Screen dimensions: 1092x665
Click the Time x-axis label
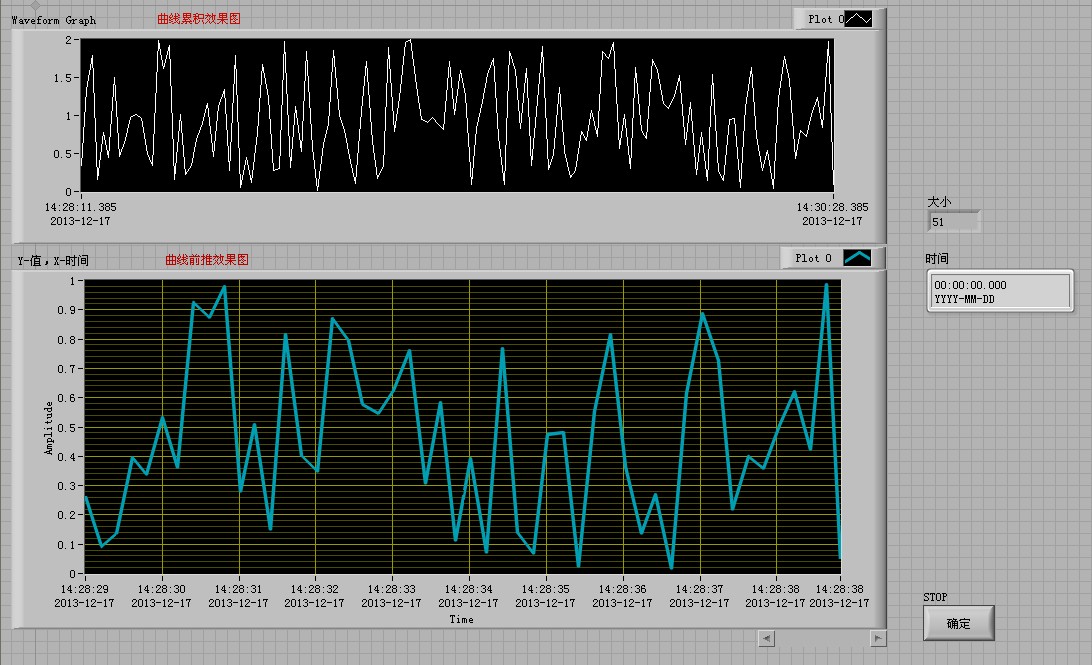click(461, 619)
